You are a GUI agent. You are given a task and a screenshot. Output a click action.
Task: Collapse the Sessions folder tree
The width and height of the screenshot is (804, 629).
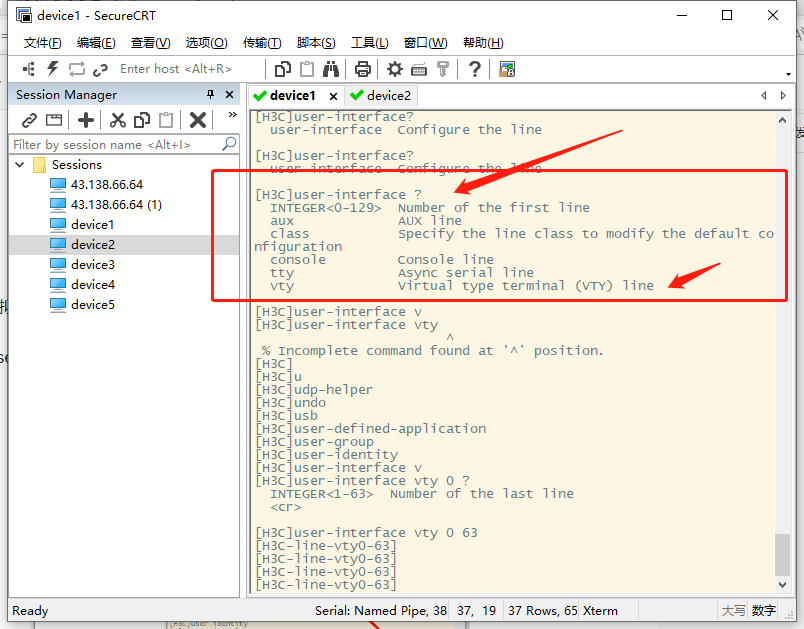click(20, 165)
